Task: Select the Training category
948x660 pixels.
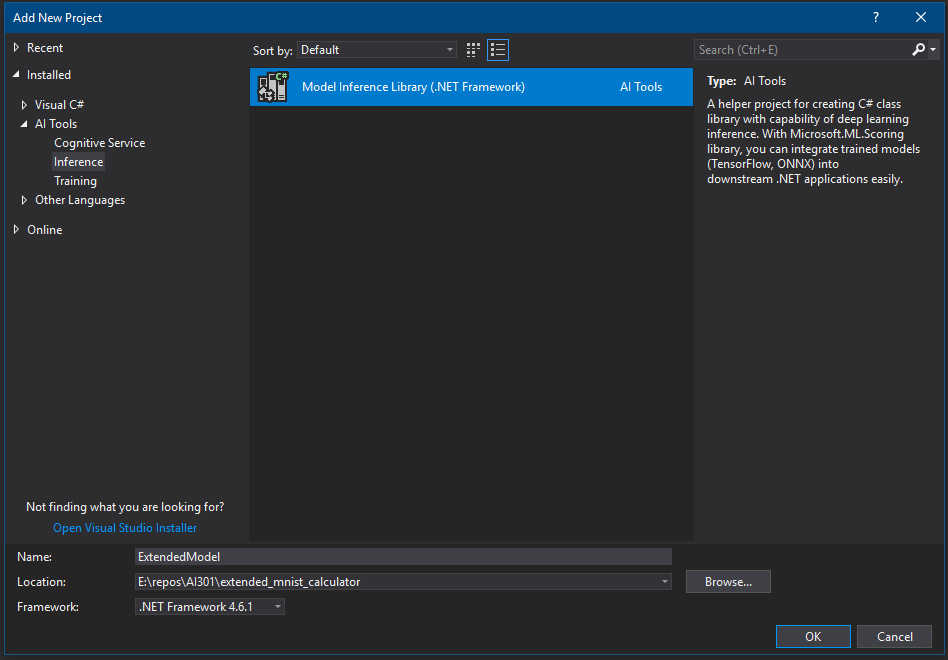Action: [x=76, y=181]
